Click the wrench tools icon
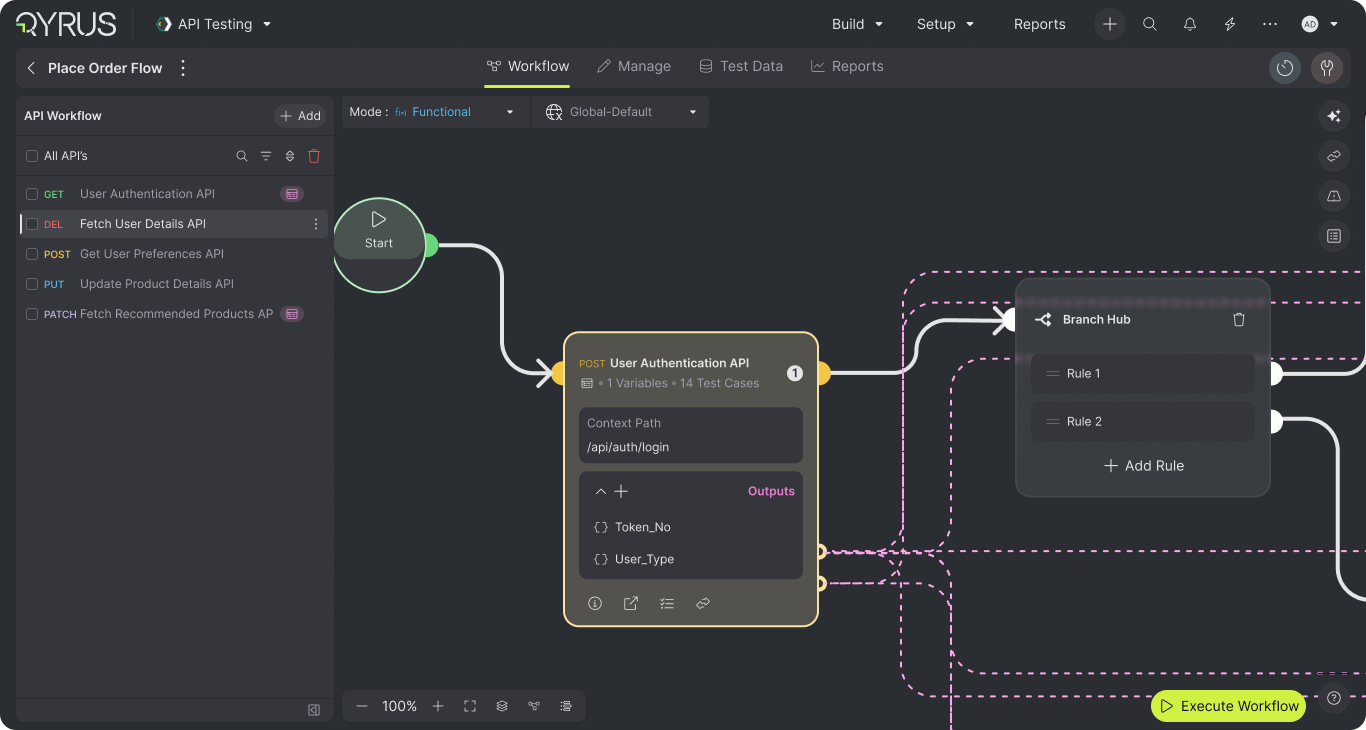 [1327, 68]
